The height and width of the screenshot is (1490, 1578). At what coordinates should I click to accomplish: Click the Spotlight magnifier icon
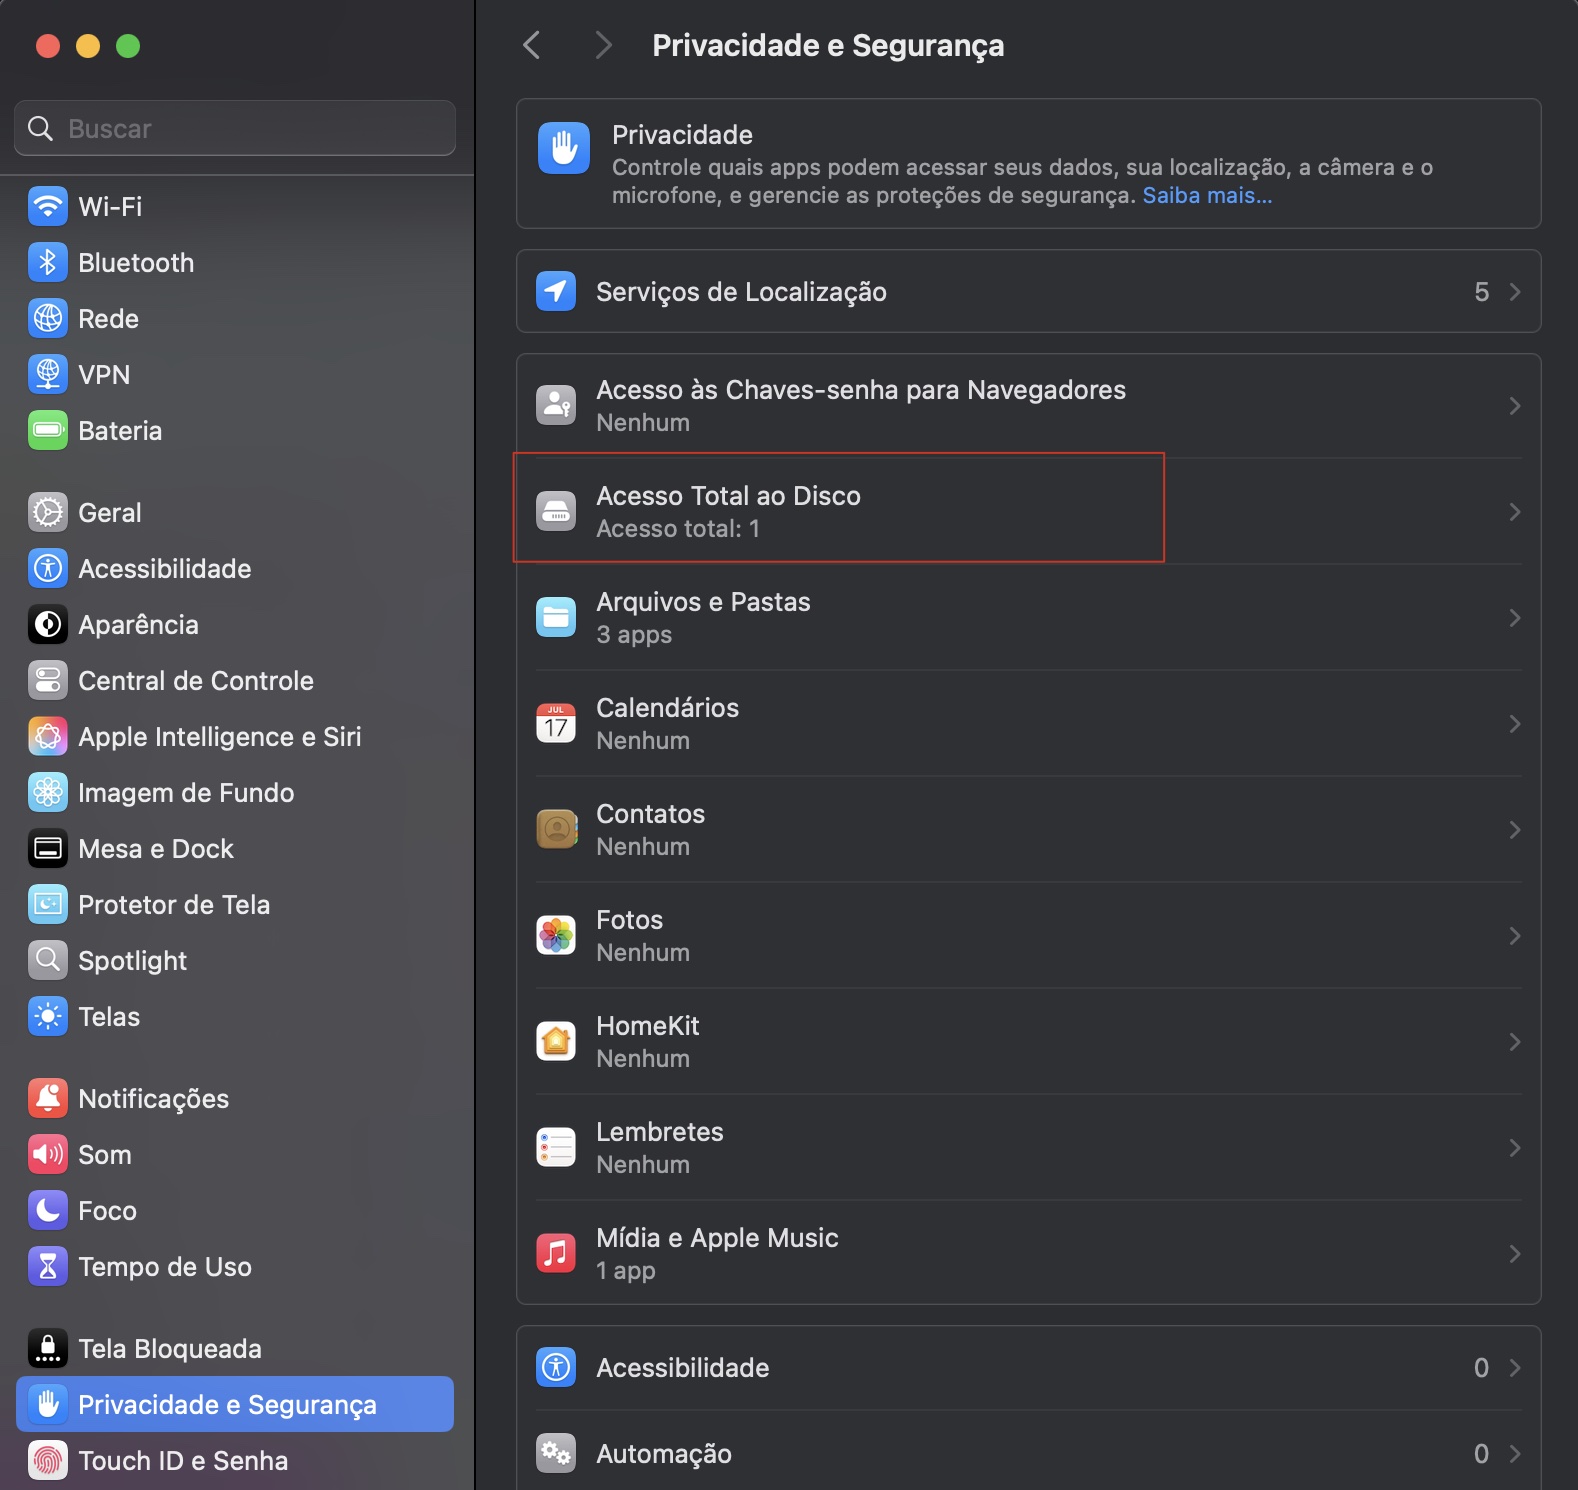(48, 961)
